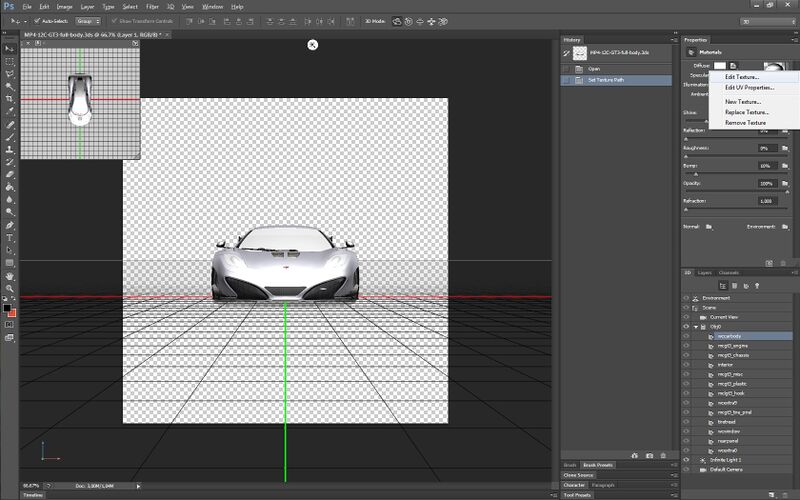Select the Open history state

[x=594, y=68]
